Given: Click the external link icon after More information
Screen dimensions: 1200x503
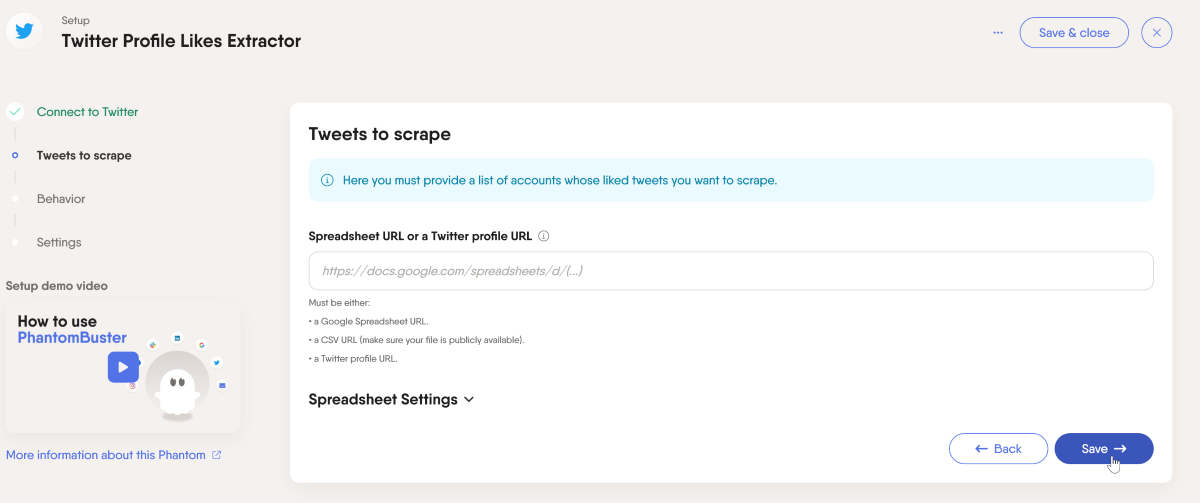Looking at the screenshot, I should coord(216,455).
